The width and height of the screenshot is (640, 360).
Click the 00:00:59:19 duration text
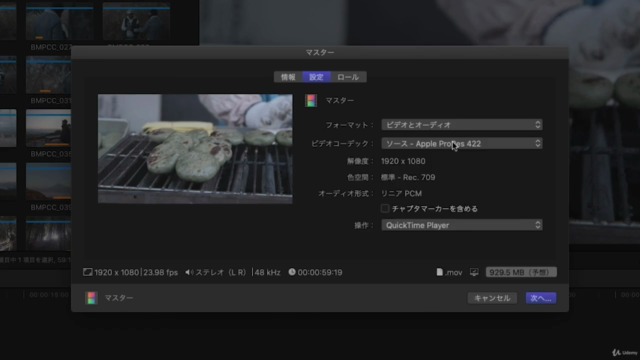pos(320,272)
